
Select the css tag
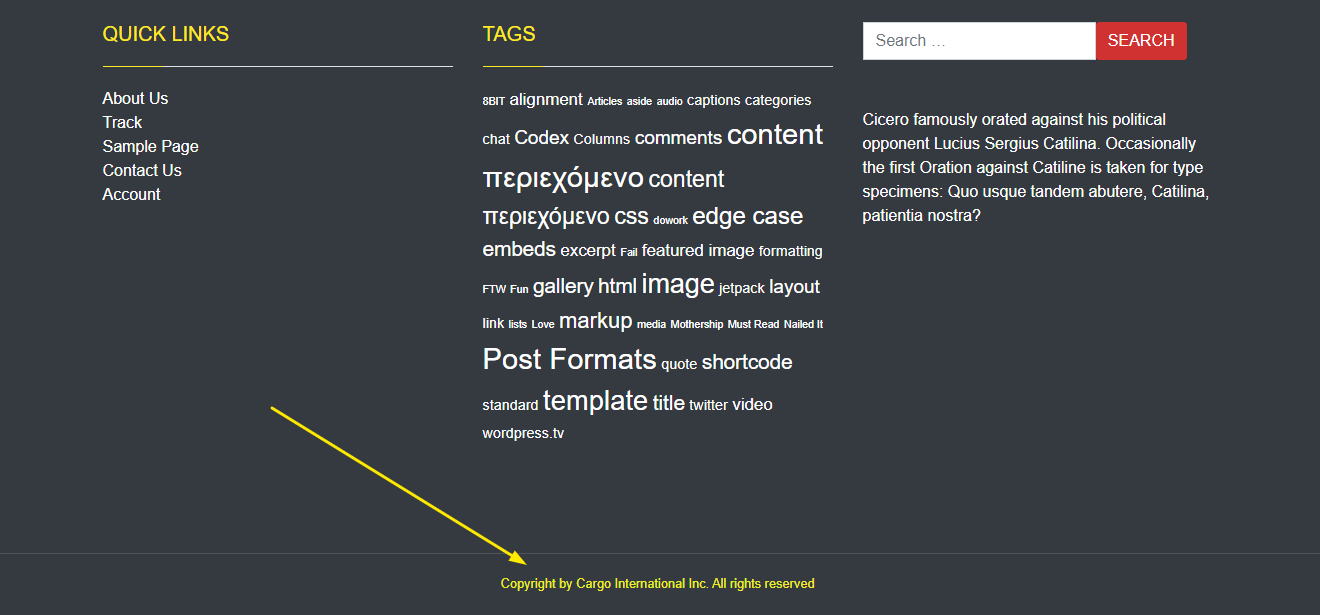631,216
